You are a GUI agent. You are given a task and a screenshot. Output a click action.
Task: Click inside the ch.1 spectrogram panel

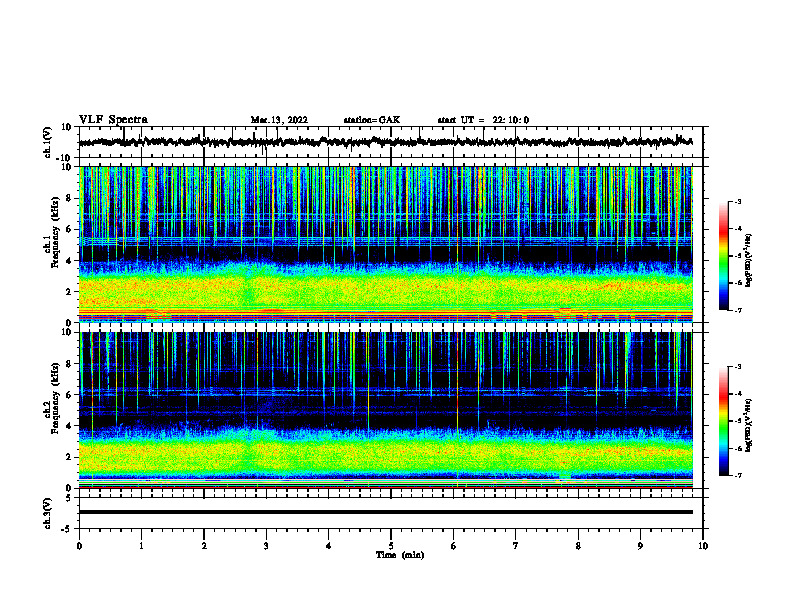coord(386,244)
